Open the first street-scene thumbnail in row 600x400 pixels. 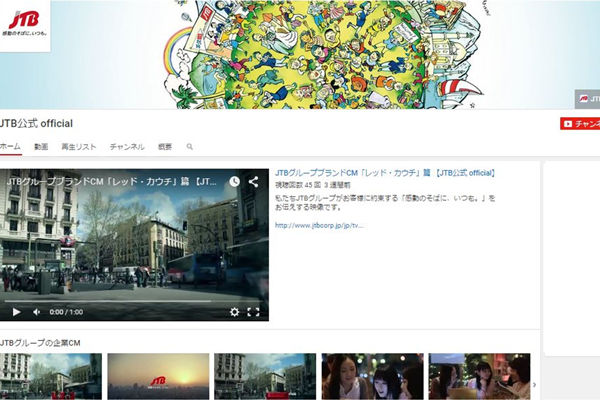(x=51, y=376)
